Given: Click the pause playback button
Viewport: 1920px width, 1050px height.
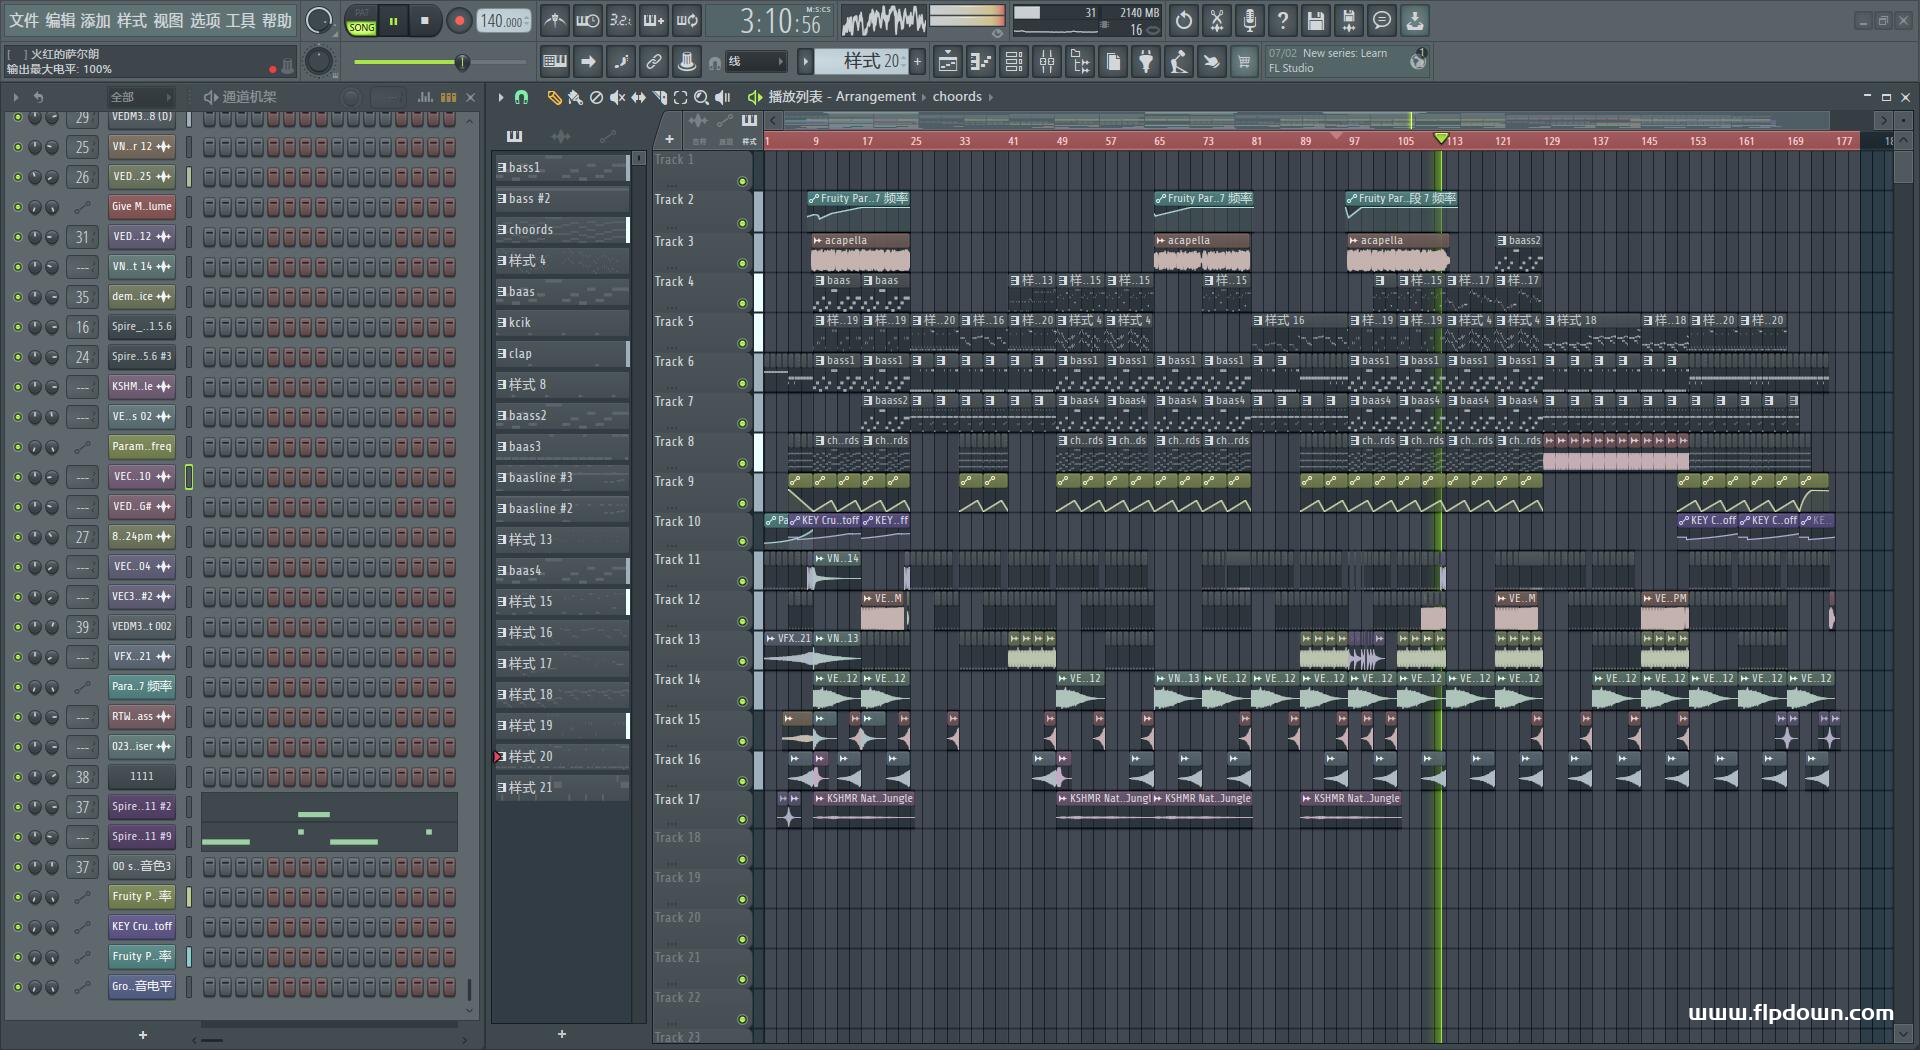Looking at the screenshot, I should 393,21.
